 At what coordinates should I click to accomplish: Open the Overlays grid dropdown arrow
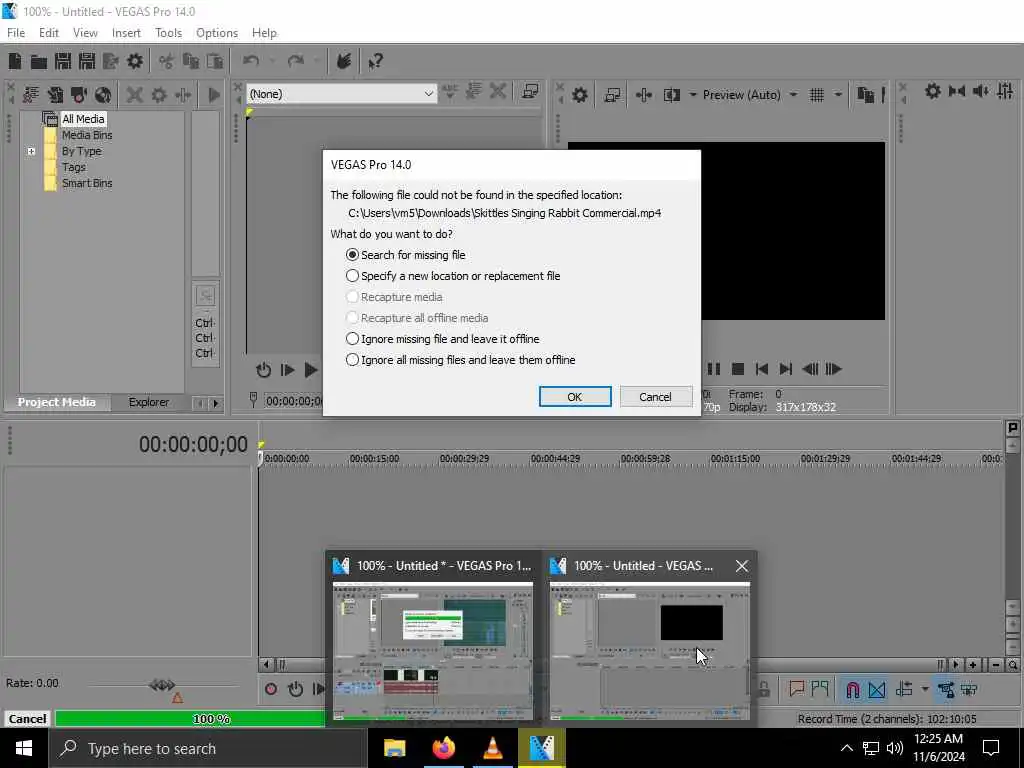pyautogui.click(x=837, y=95)
